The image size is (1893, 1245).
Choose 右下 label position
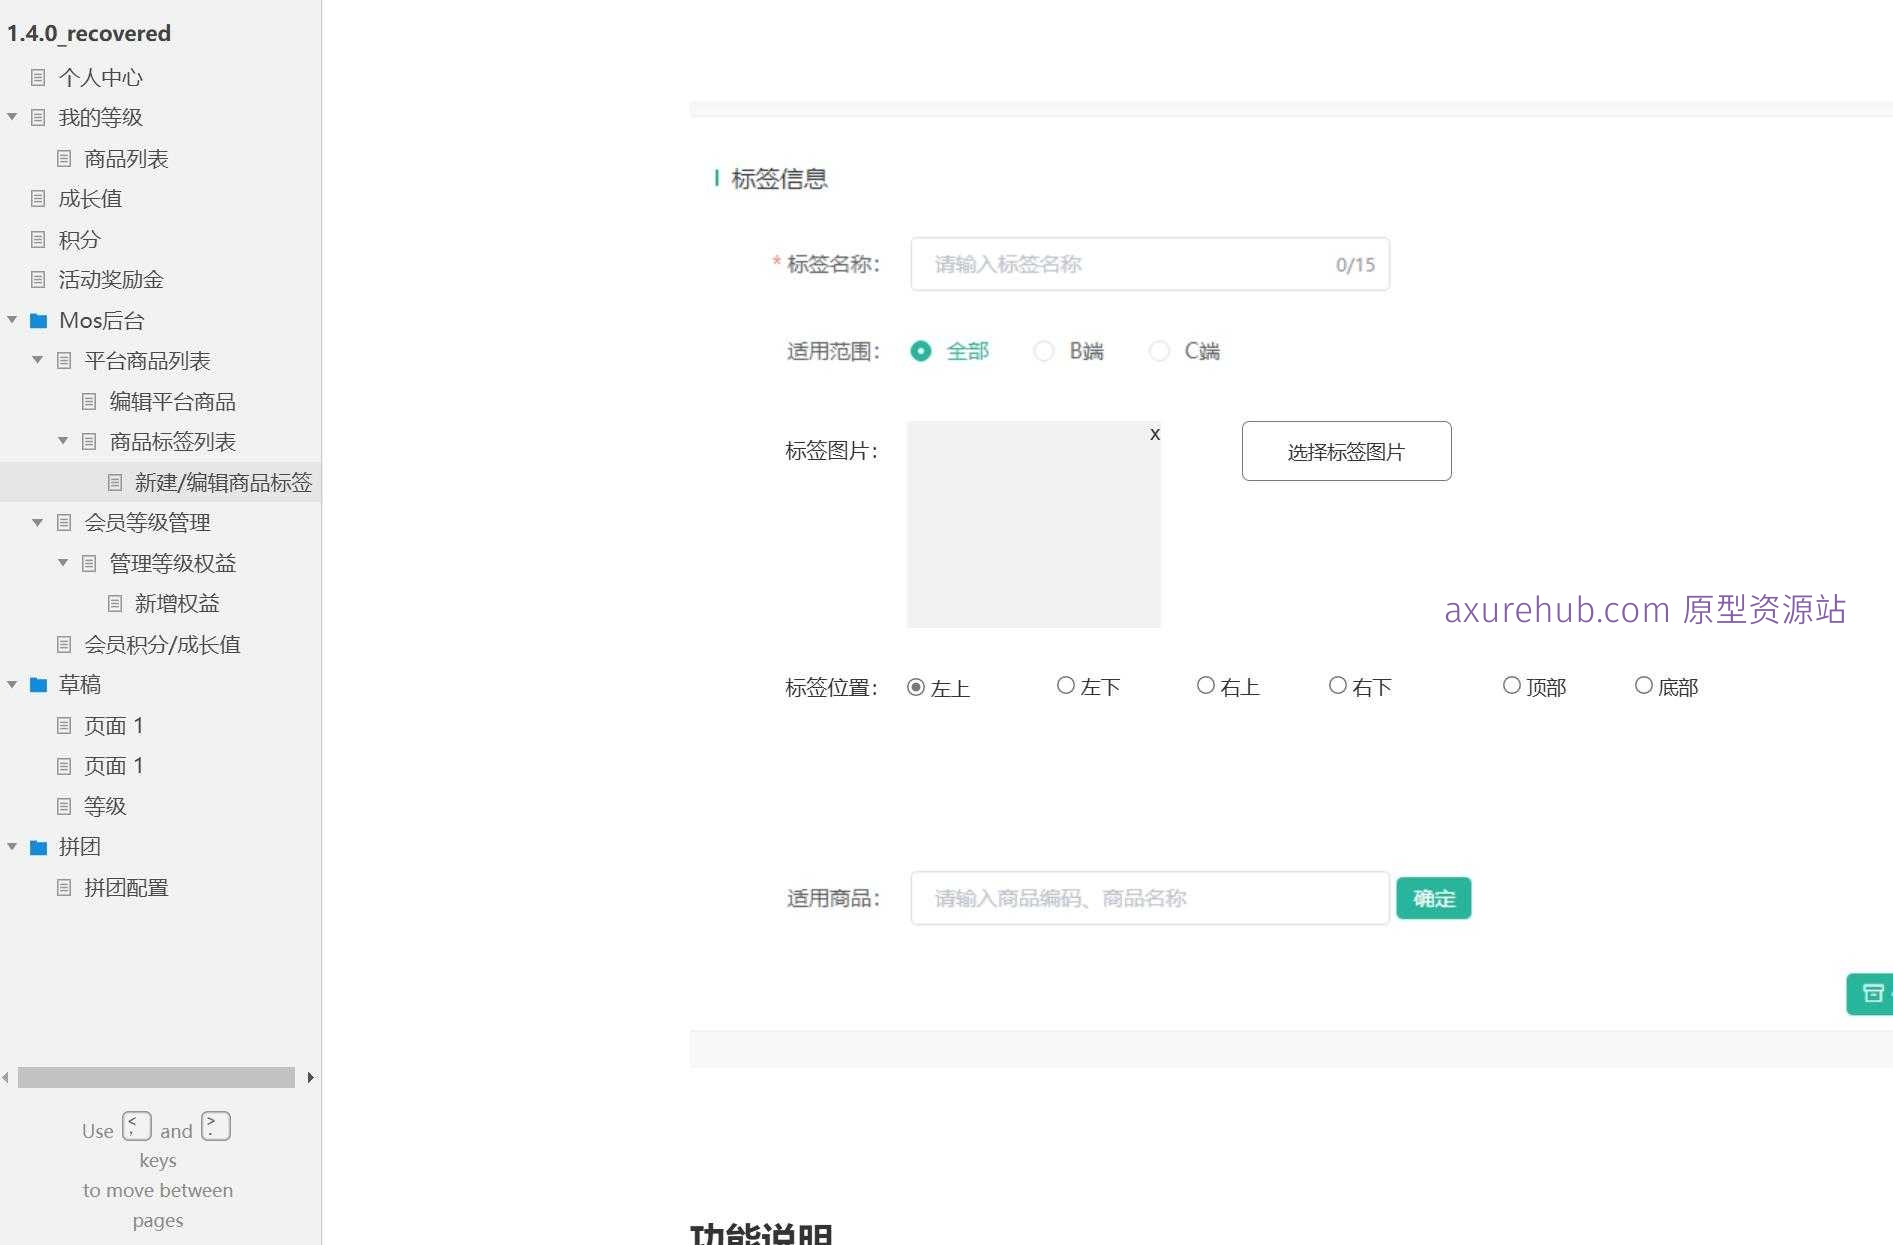1337,685
